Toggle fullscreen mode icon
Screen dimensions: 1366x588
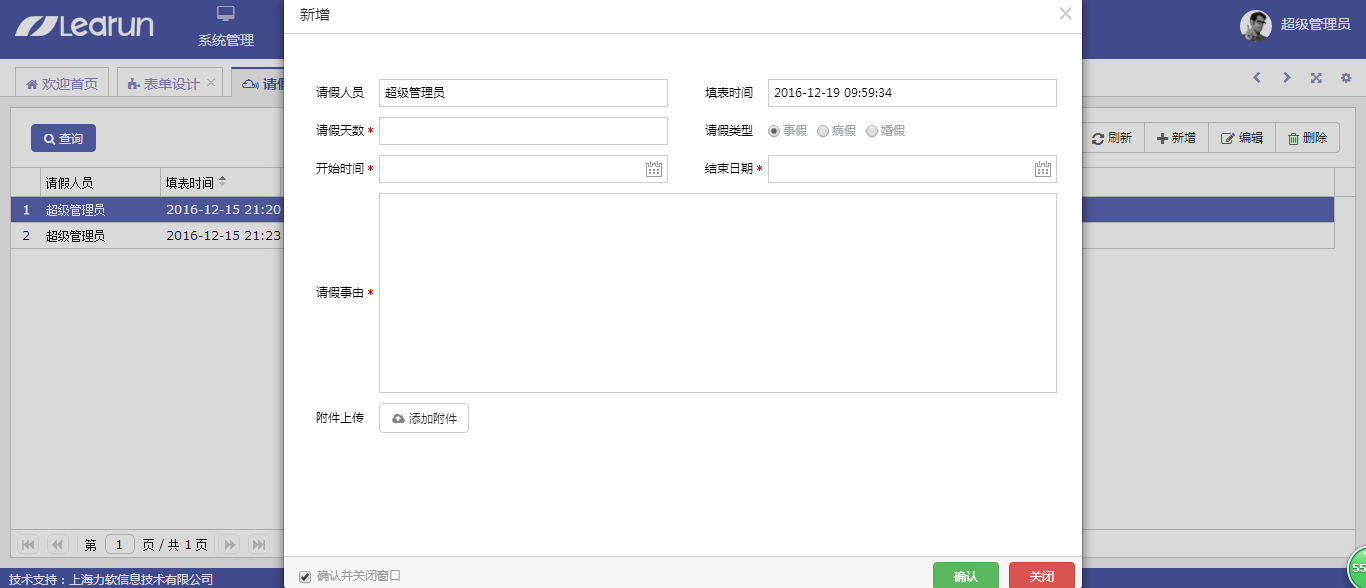tap(1317, 78)
